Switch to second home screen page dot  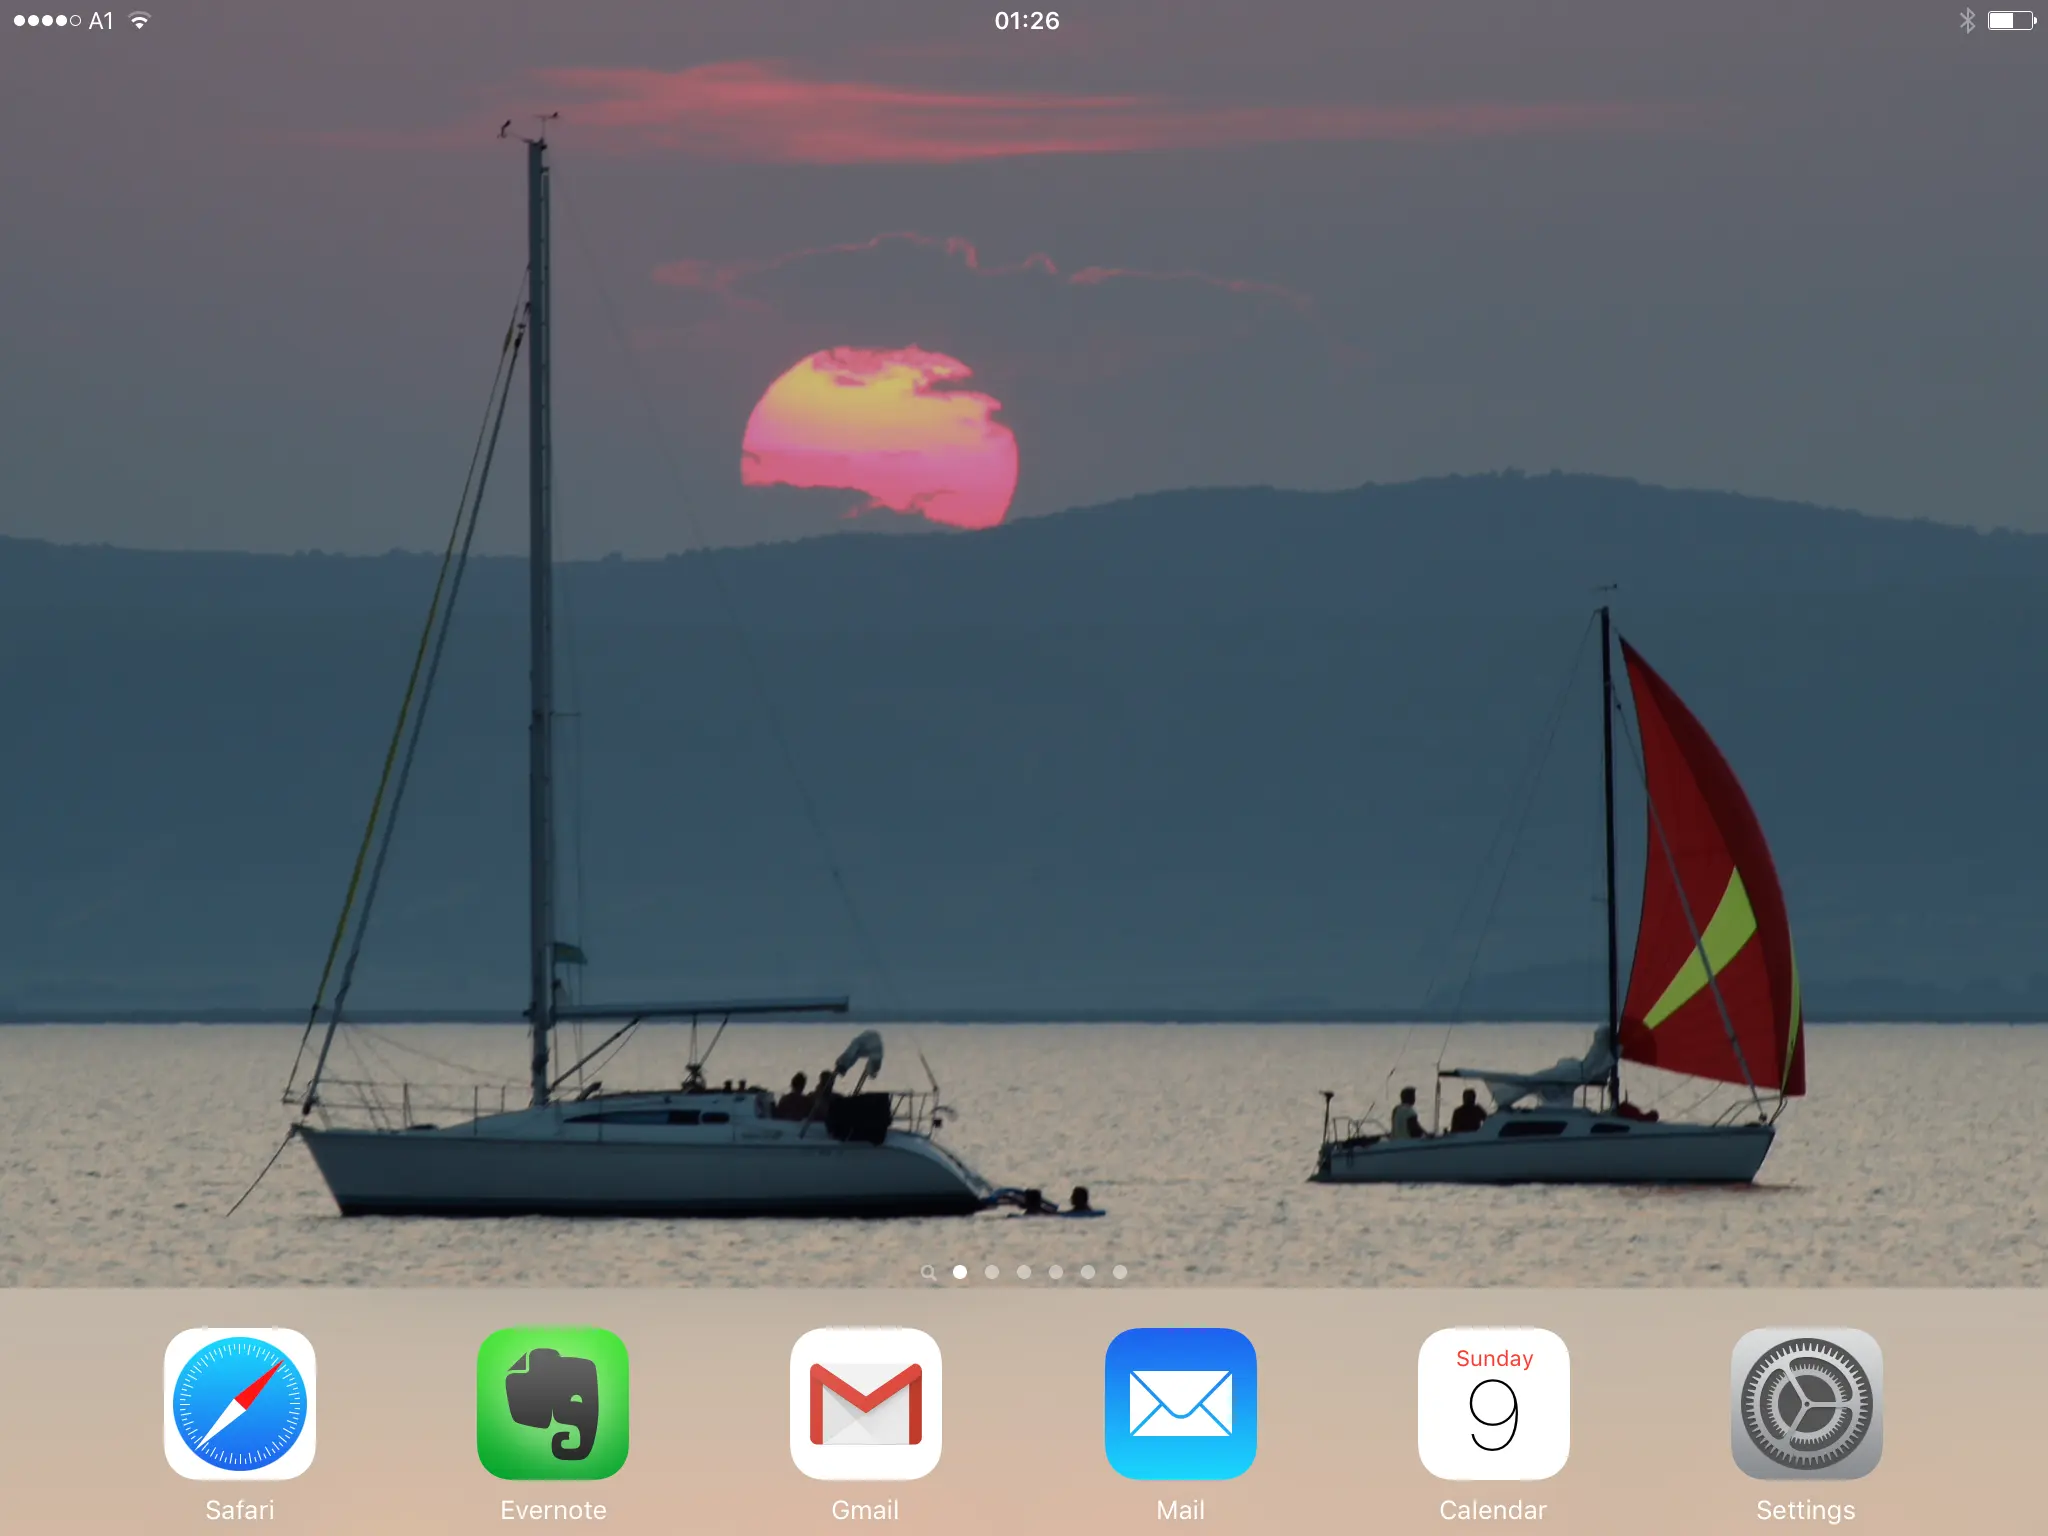(992, 1272)
